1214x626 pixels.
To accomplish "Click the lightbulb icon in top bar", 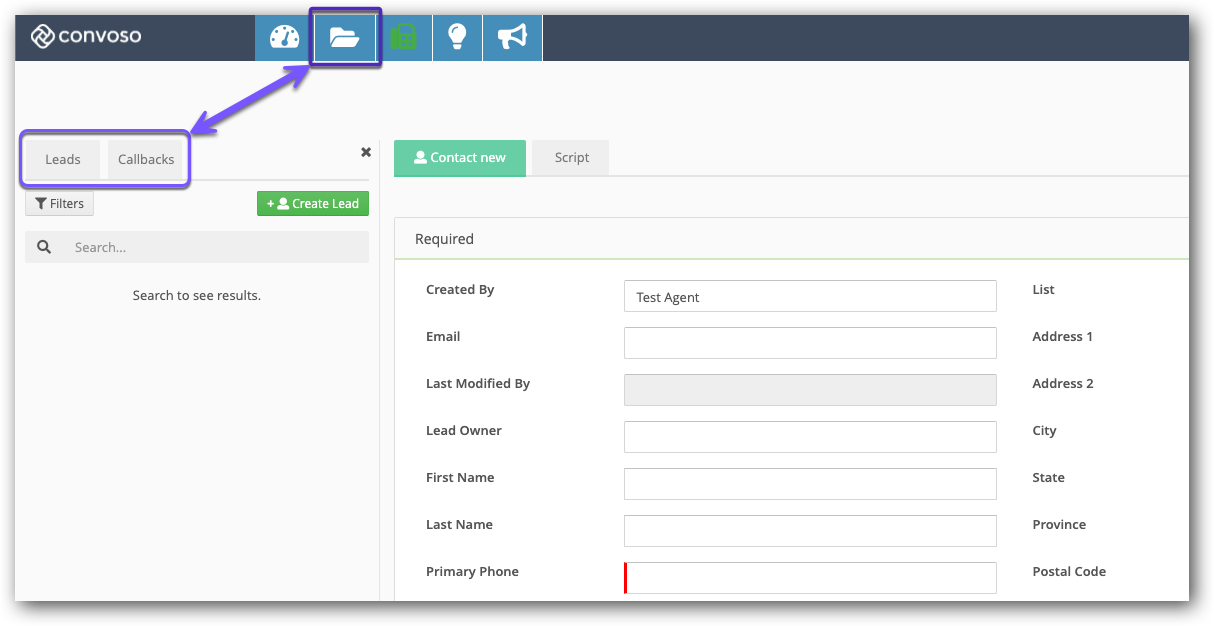I will point(457,38).
